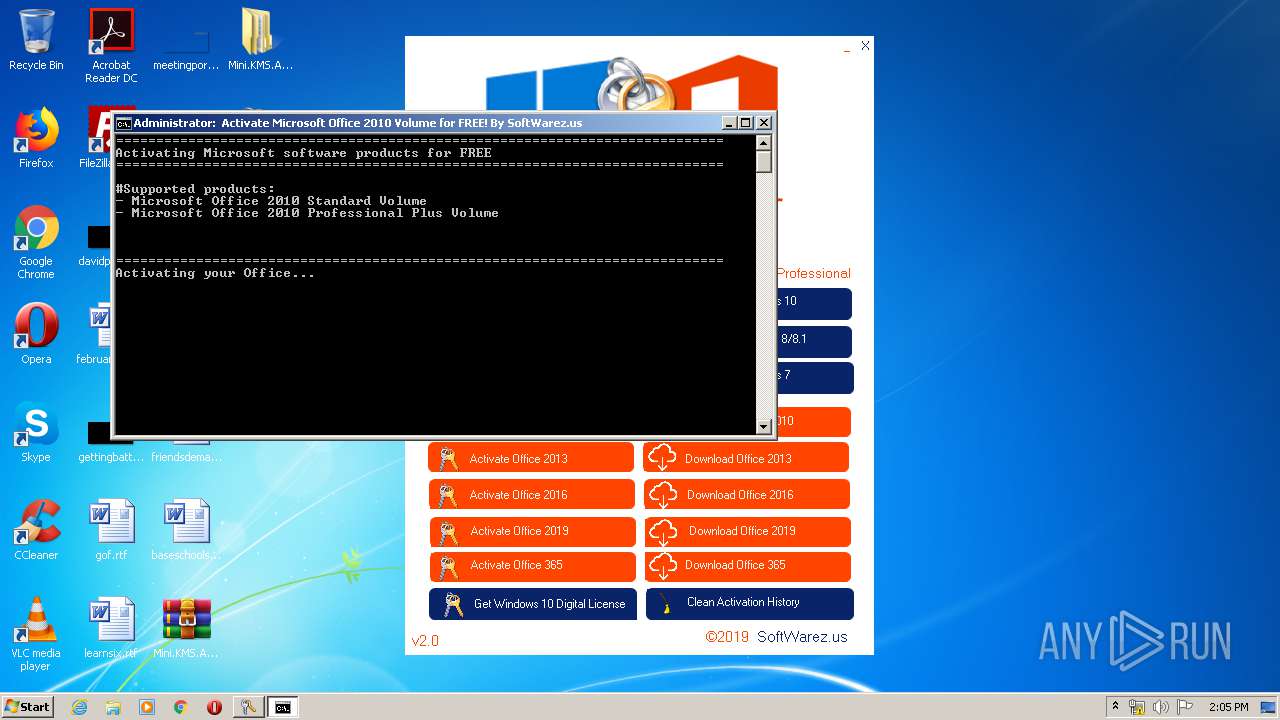Click Activate Office 365 button
Screen dimensions: 1280x720
tap(533, 566)
